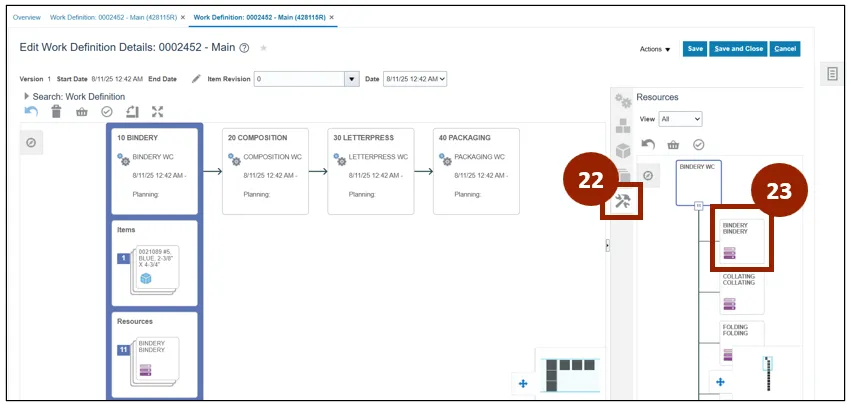Screen dimensions: 851x408
Task: Click the BINDERY resource card under 10 BINDERY
Action: (157, 359)
